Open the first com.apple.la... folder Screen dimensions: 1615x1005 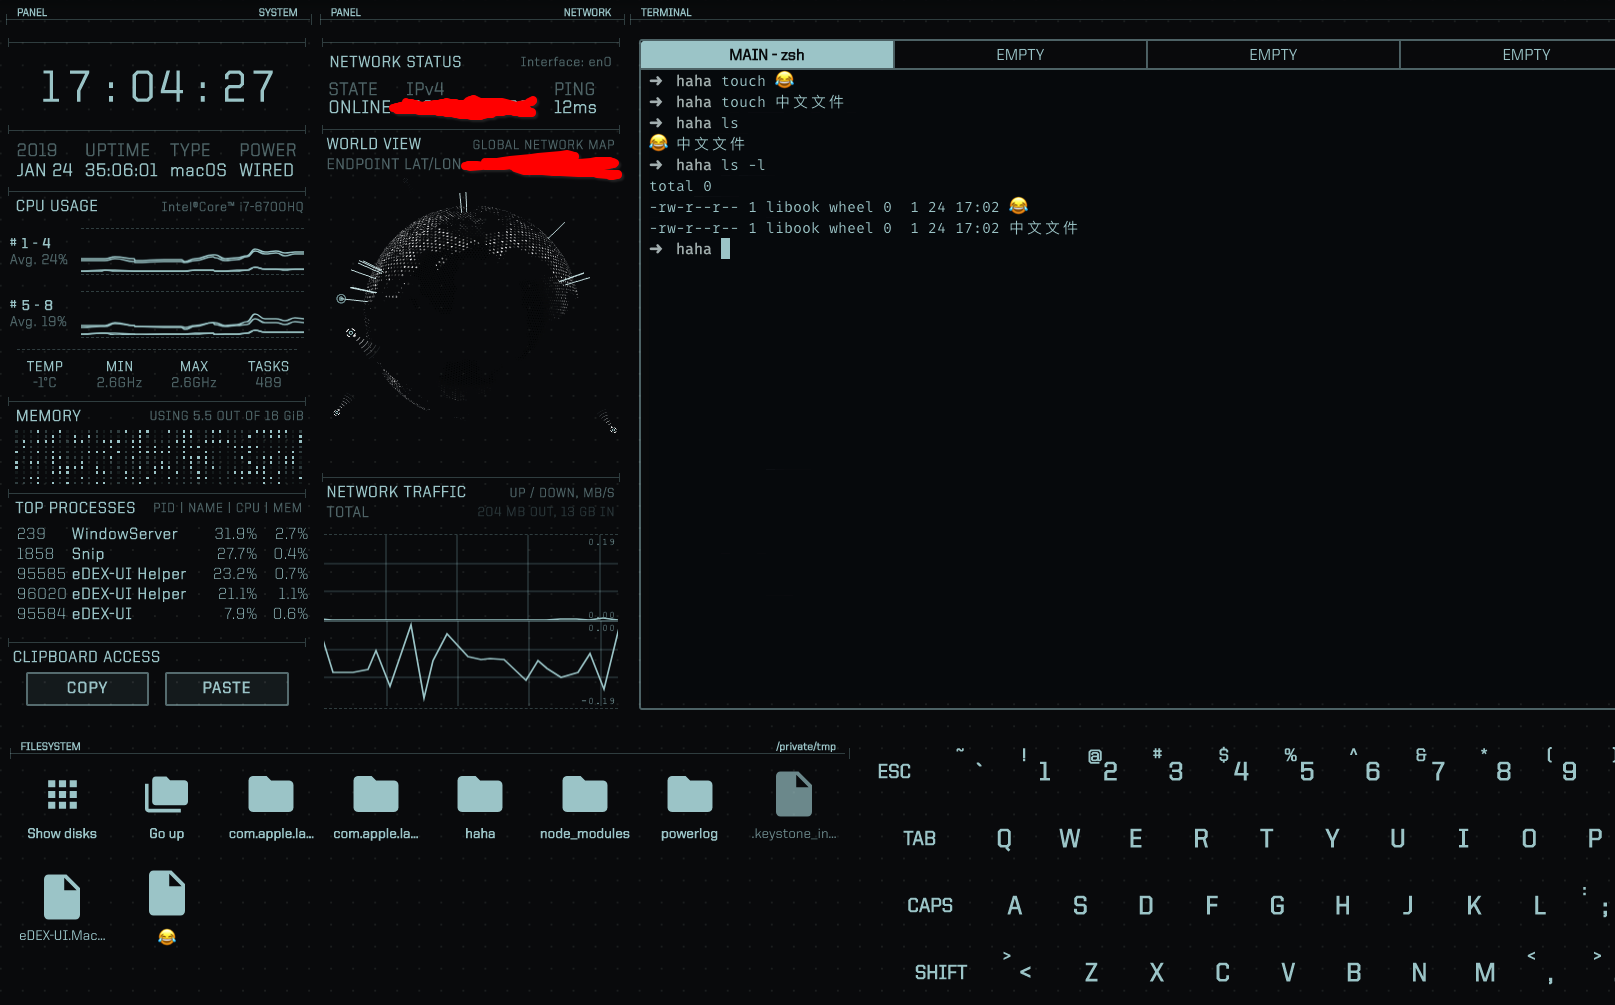(x=271, y=795)
